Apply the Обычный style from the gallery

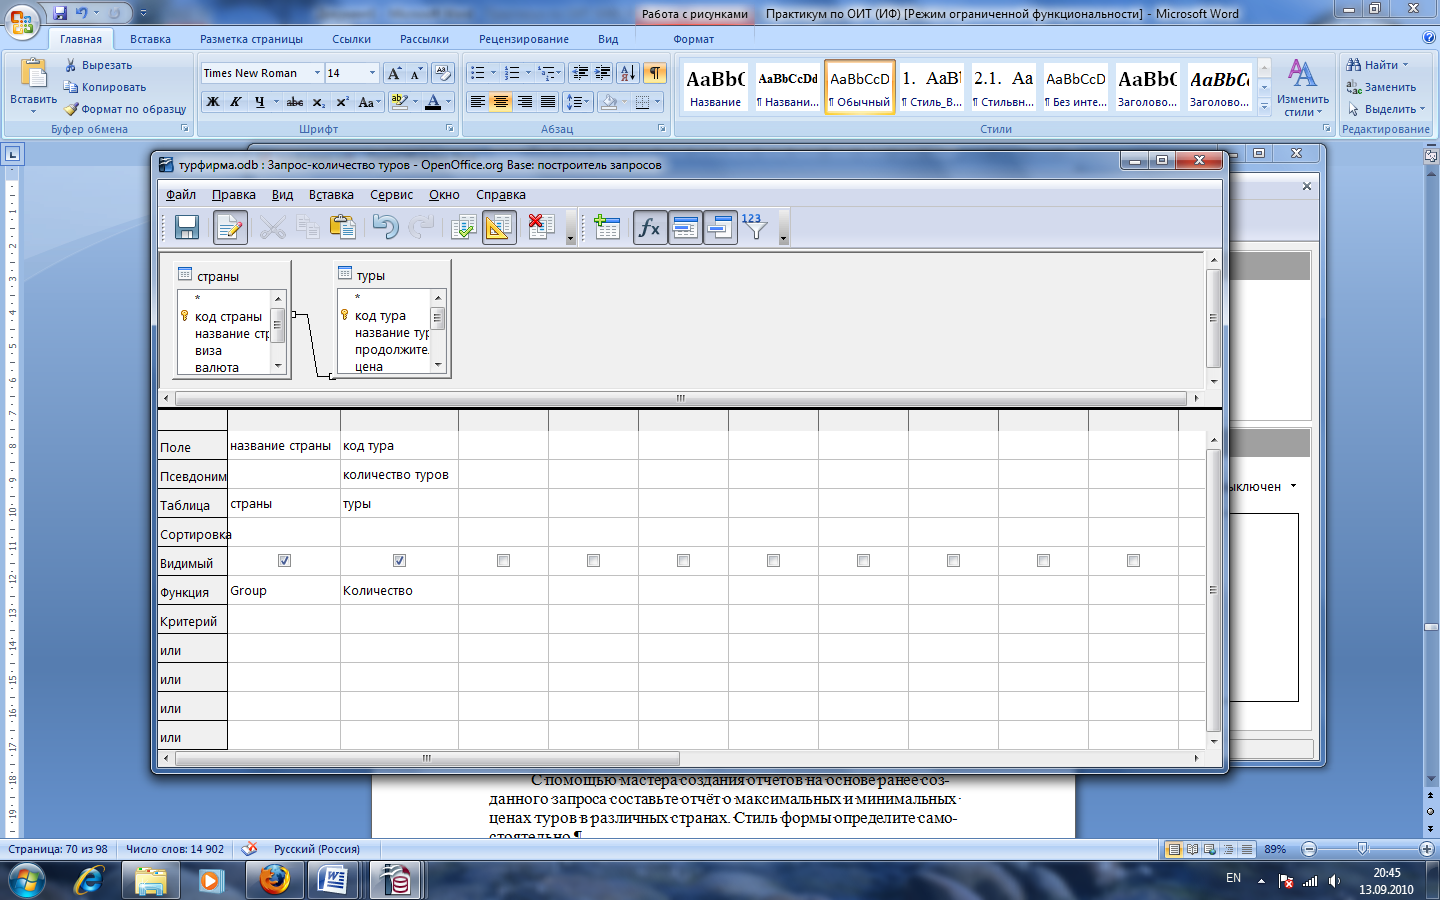[x=860, y=87]
